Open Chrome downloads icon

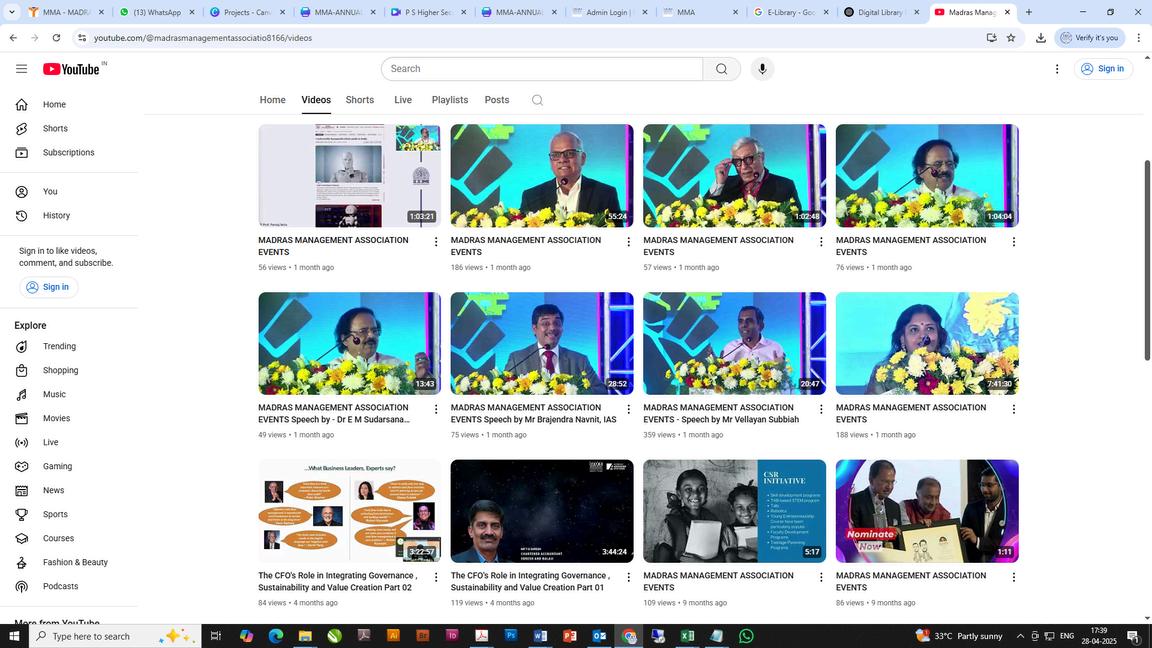pyautogui.click(x=1040, y=37)
